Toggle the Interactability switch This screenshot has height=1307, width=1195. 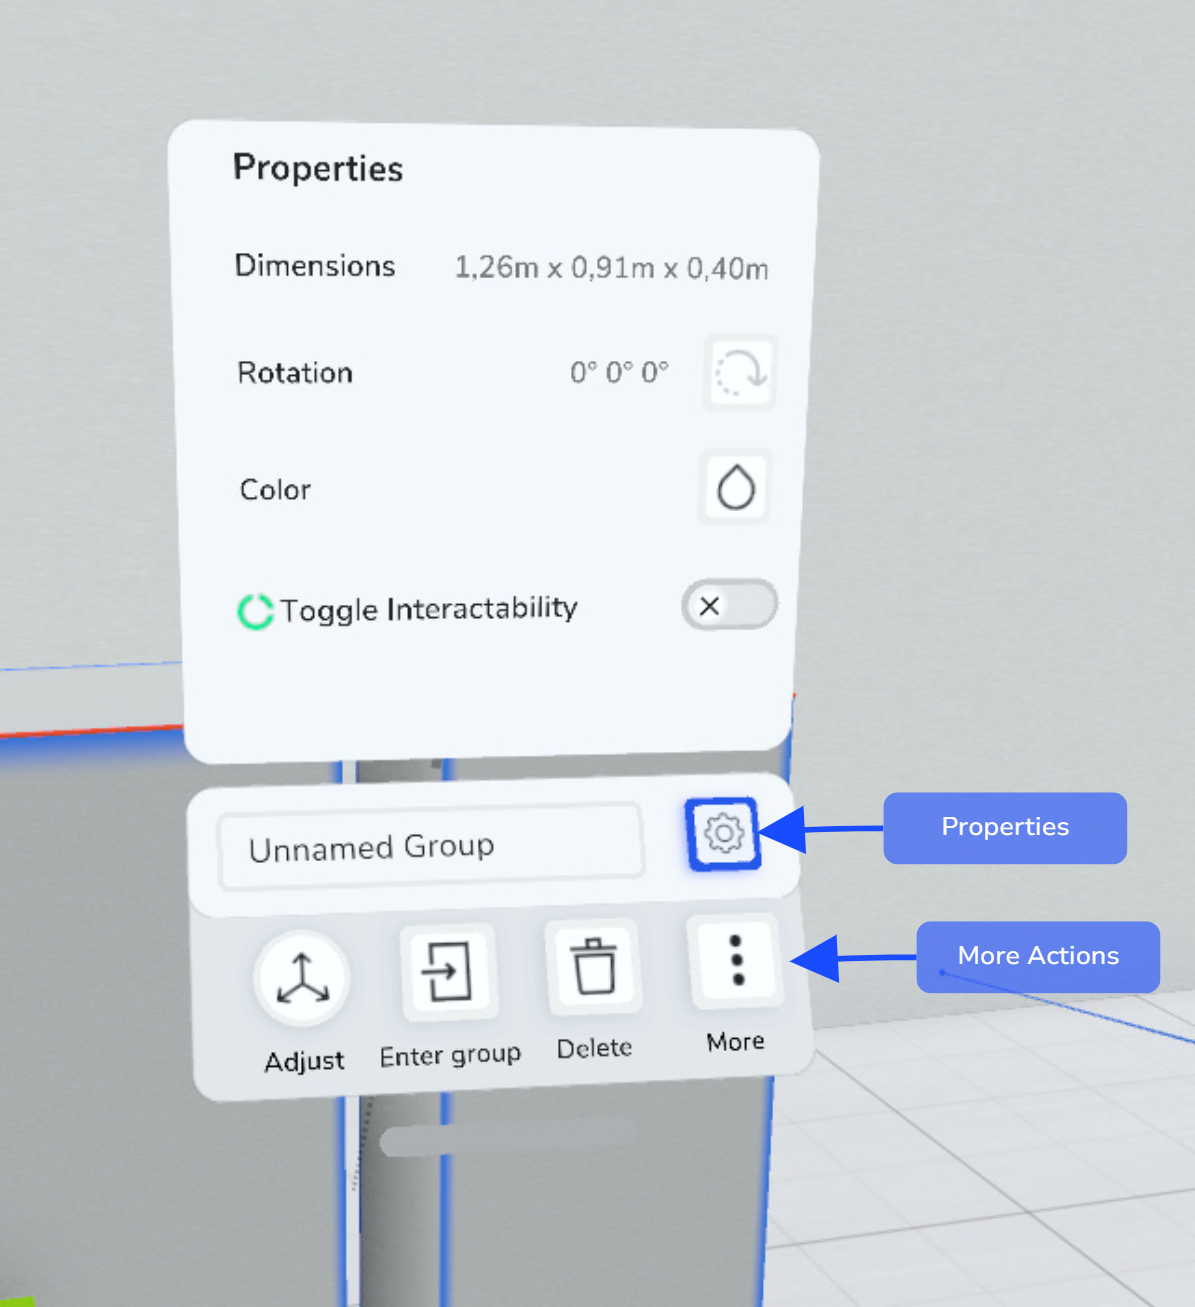pyautogui.click(x=729, y=605)
